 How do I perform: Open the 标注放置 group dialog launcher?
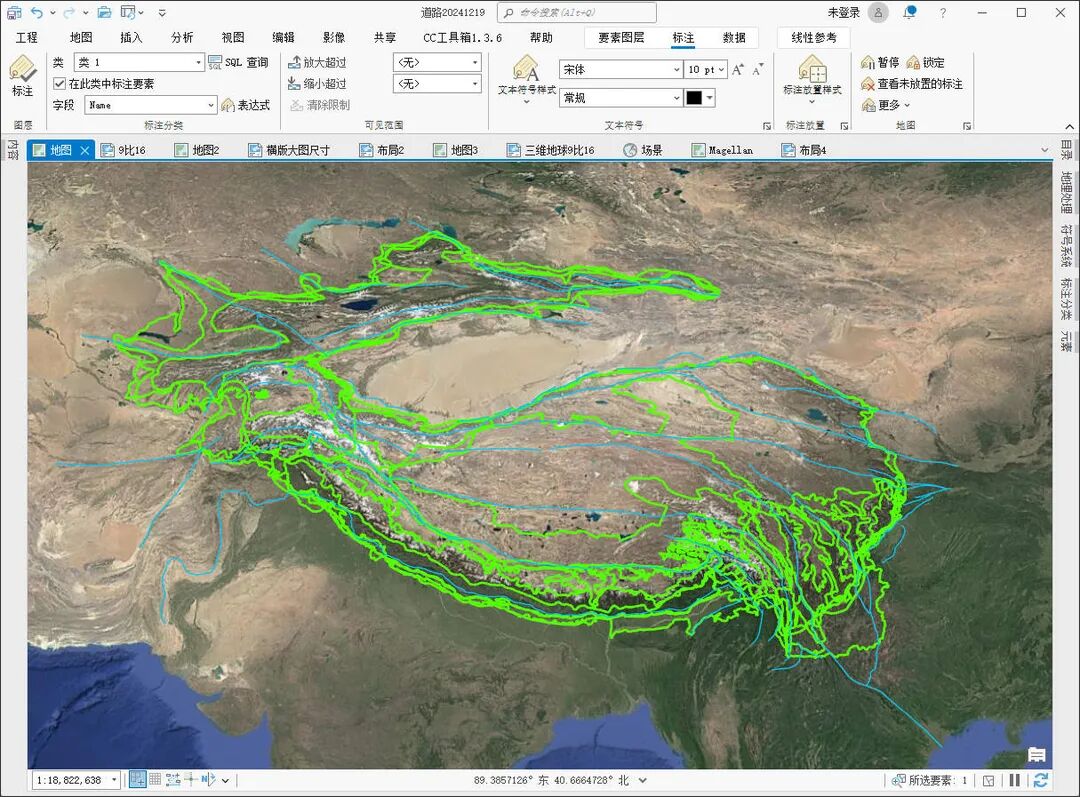pos(844,126)
